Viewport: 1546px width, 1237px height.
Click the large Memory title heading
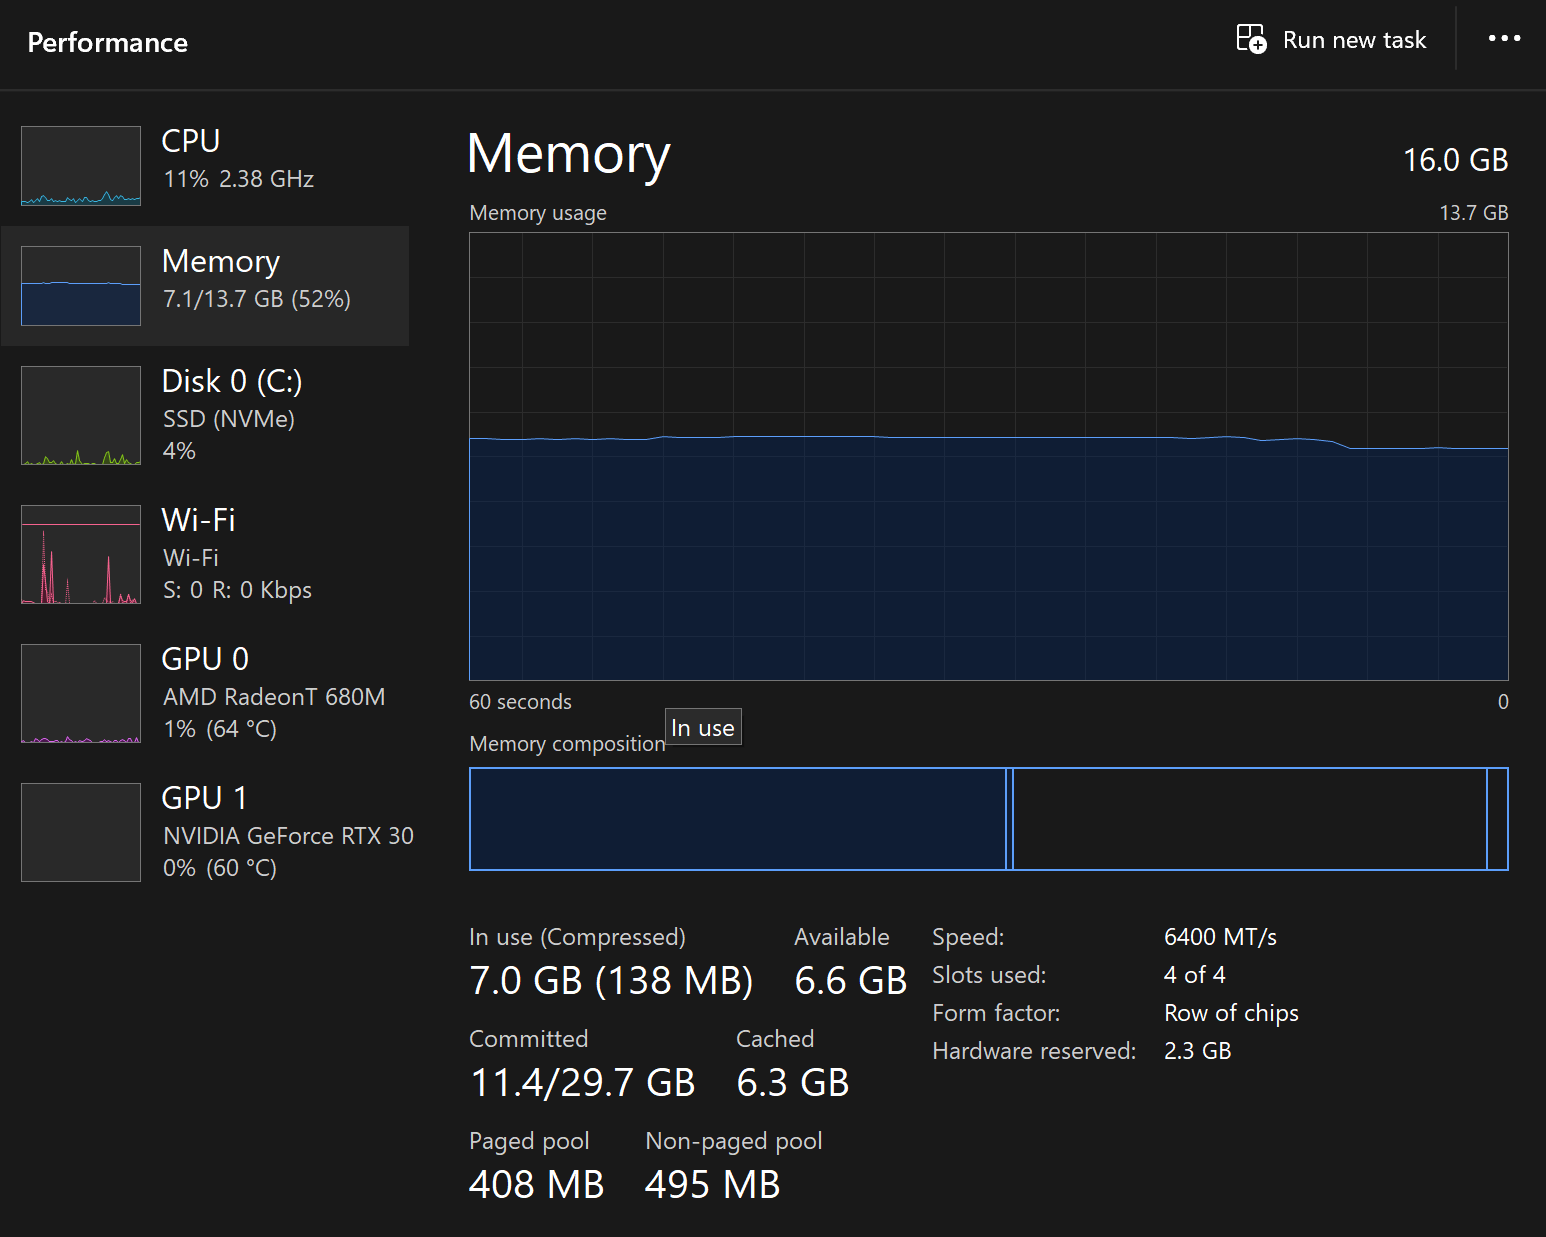coord(568,154)
